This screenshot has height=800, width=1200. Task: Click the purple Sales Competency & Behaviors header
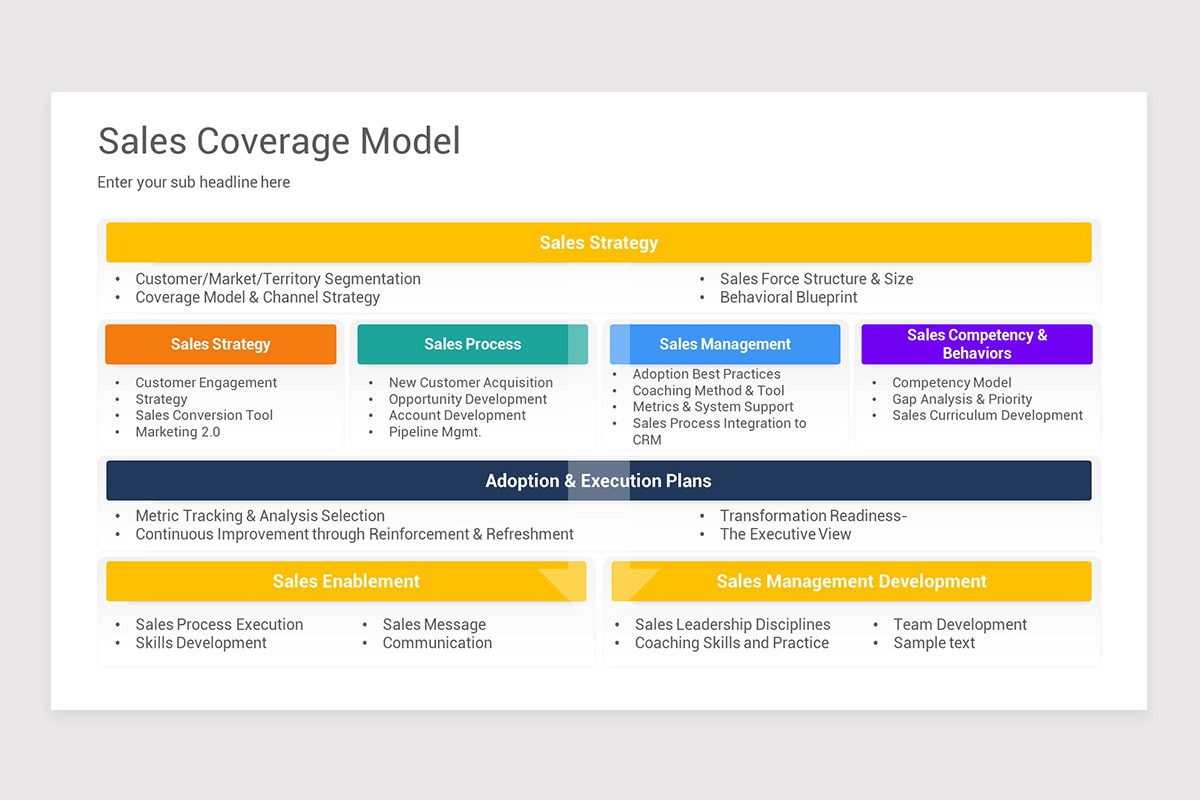pos(976,343)
